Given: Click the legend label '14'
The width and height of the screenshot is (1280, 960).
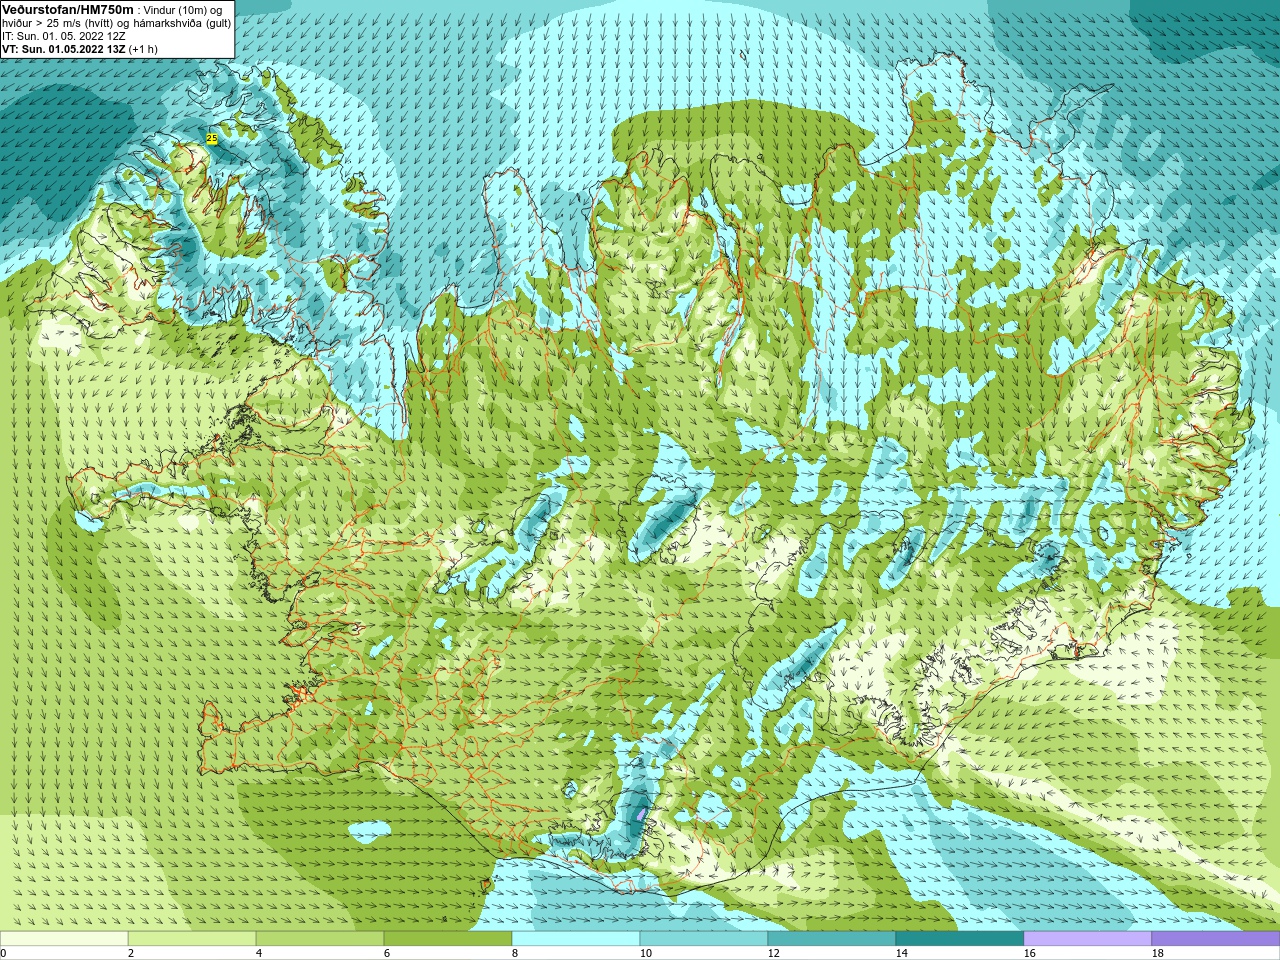Looking at the screenshot, I should tap(901, 953).
